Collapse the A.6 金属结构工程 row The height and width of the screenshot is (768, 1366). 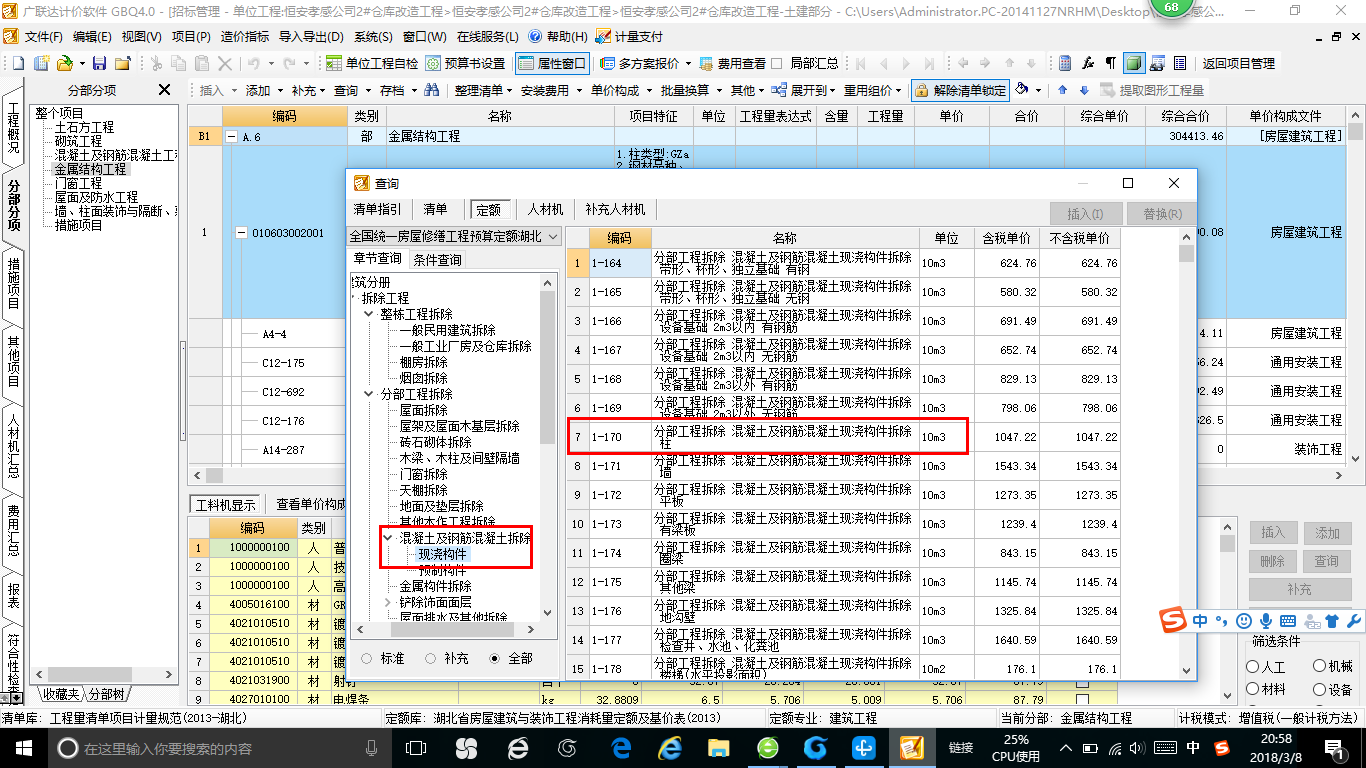(x=232, y=137)
